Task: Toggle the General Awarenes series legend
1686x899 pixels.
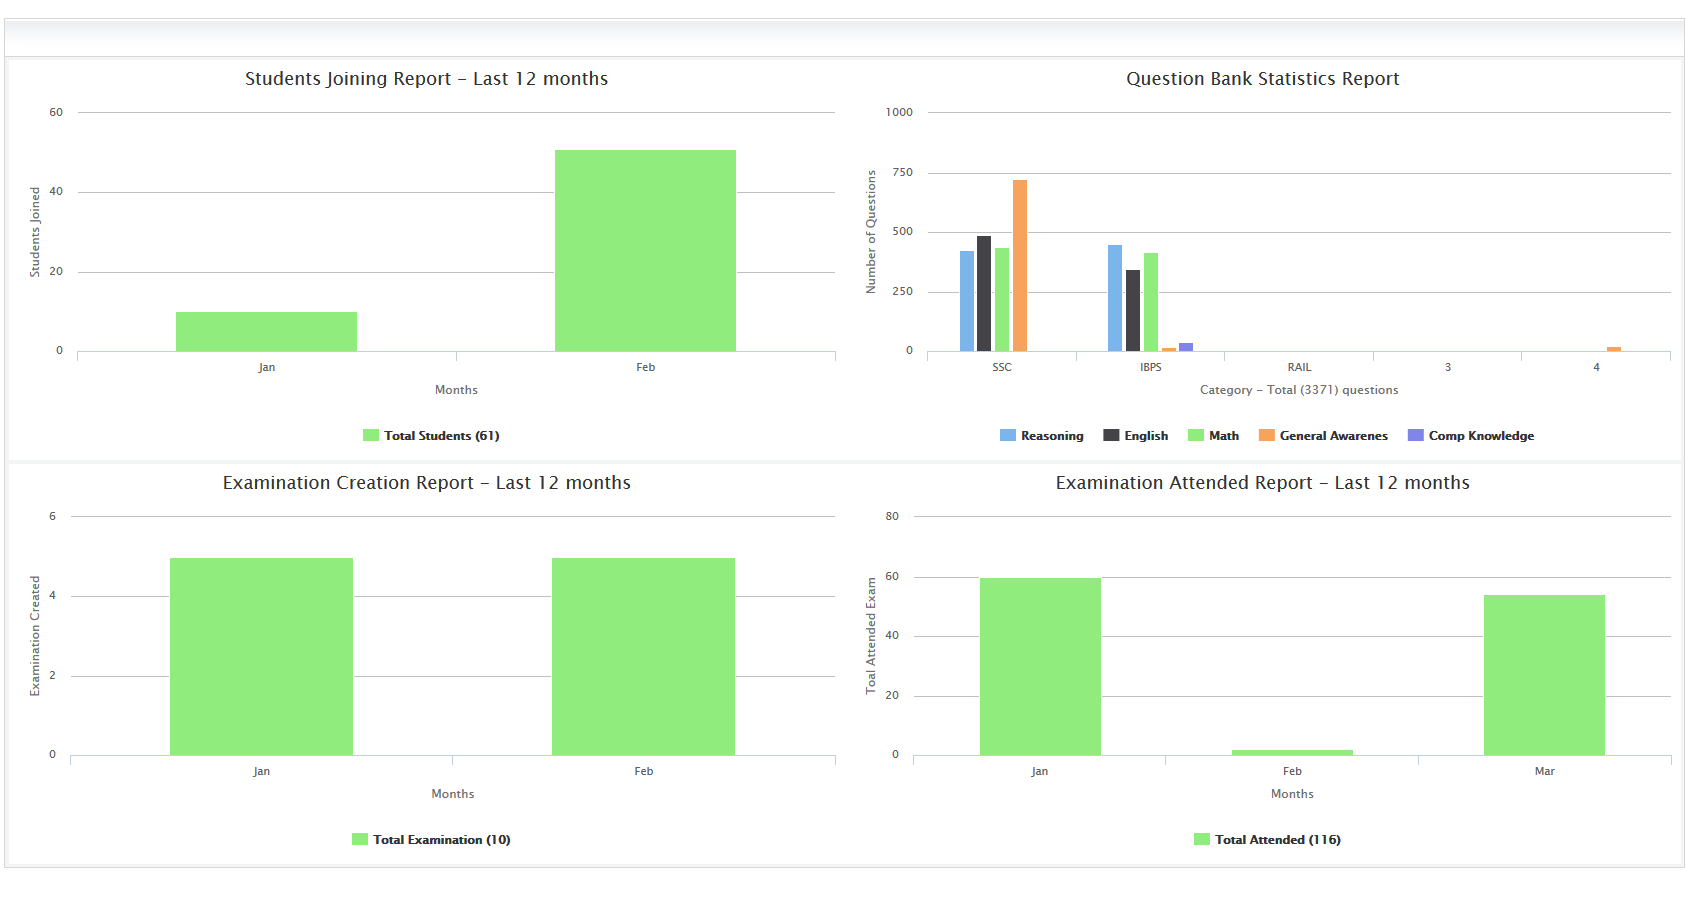Action: 1323,435
